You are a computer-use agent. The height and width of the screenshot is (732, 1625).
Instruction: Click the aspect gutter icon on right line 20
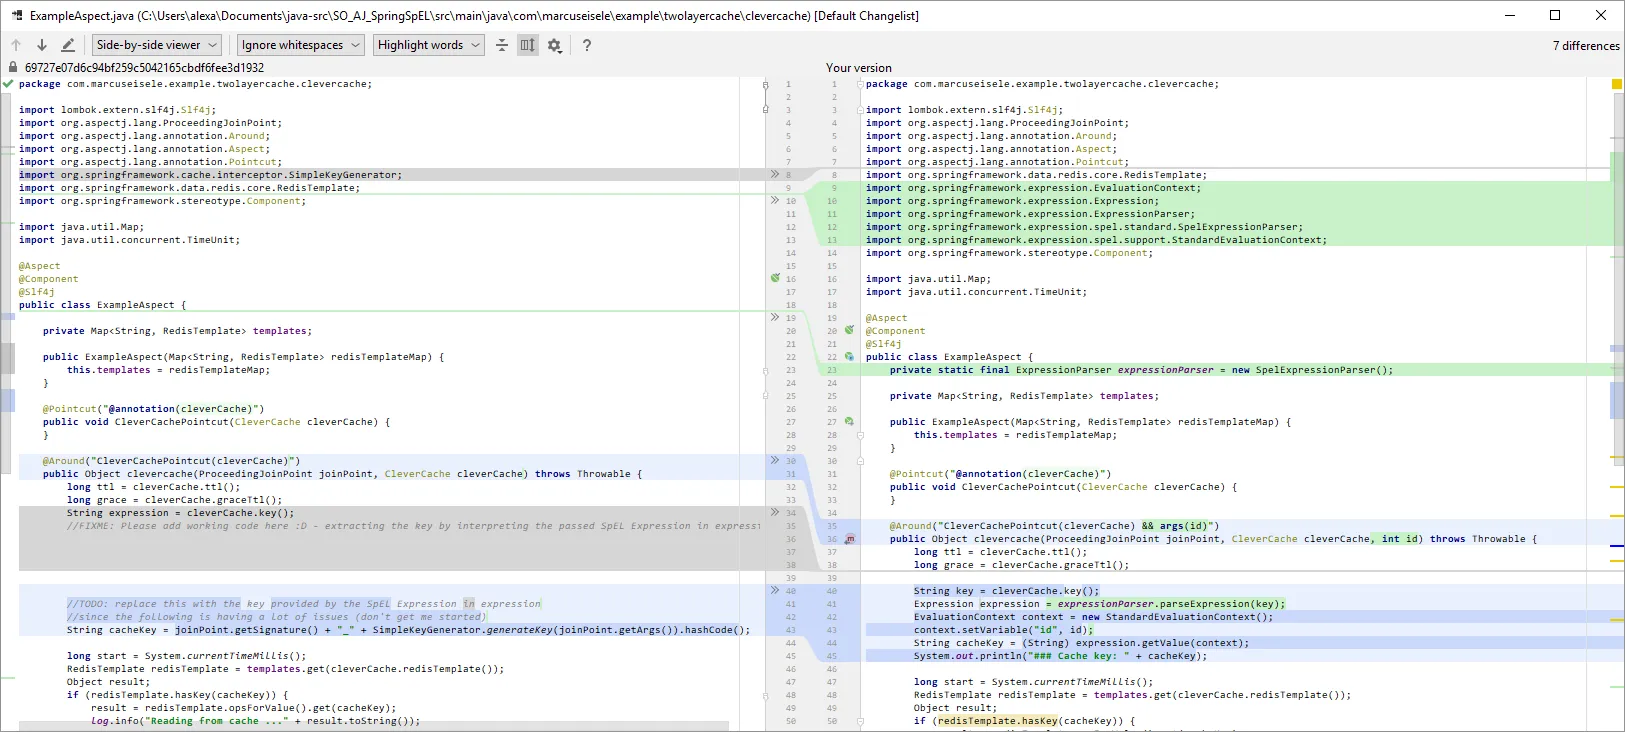[849, 330]
